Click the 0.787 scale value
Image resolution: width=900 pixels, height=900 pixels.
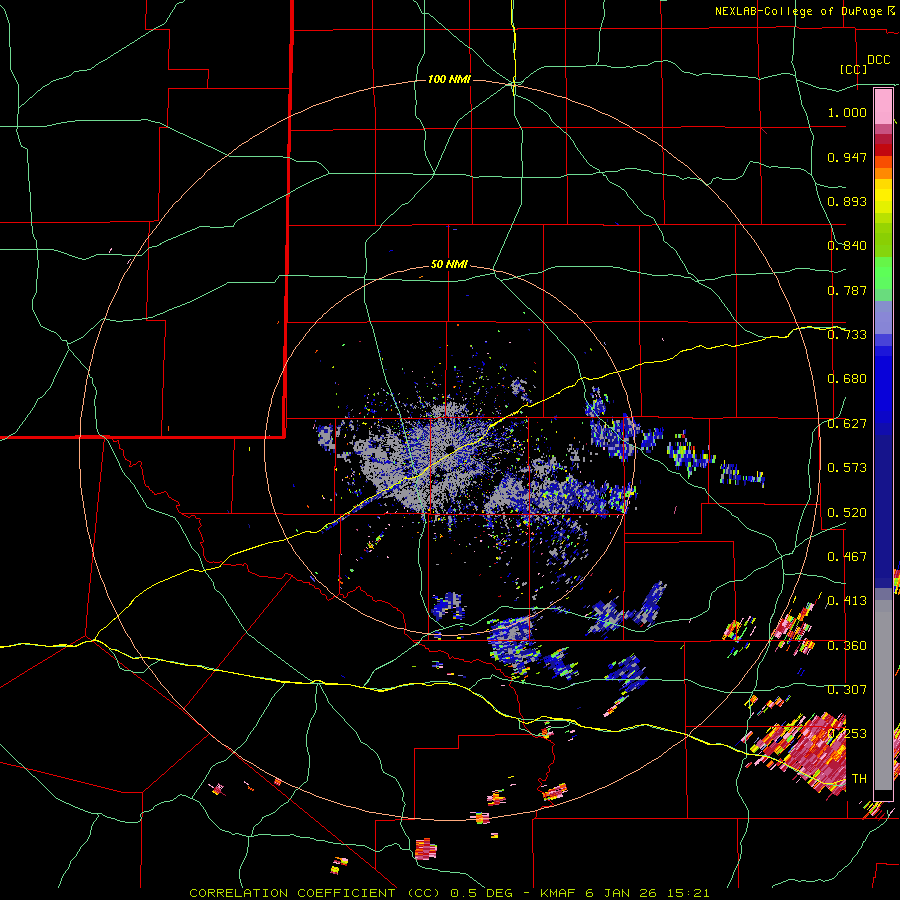point(847,290)
